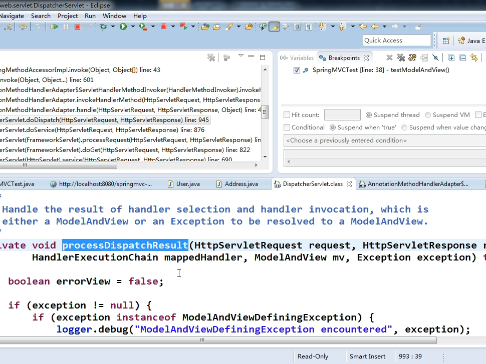Open the 'Choose a previously entered condition' dropdown

tap(385, 140)
